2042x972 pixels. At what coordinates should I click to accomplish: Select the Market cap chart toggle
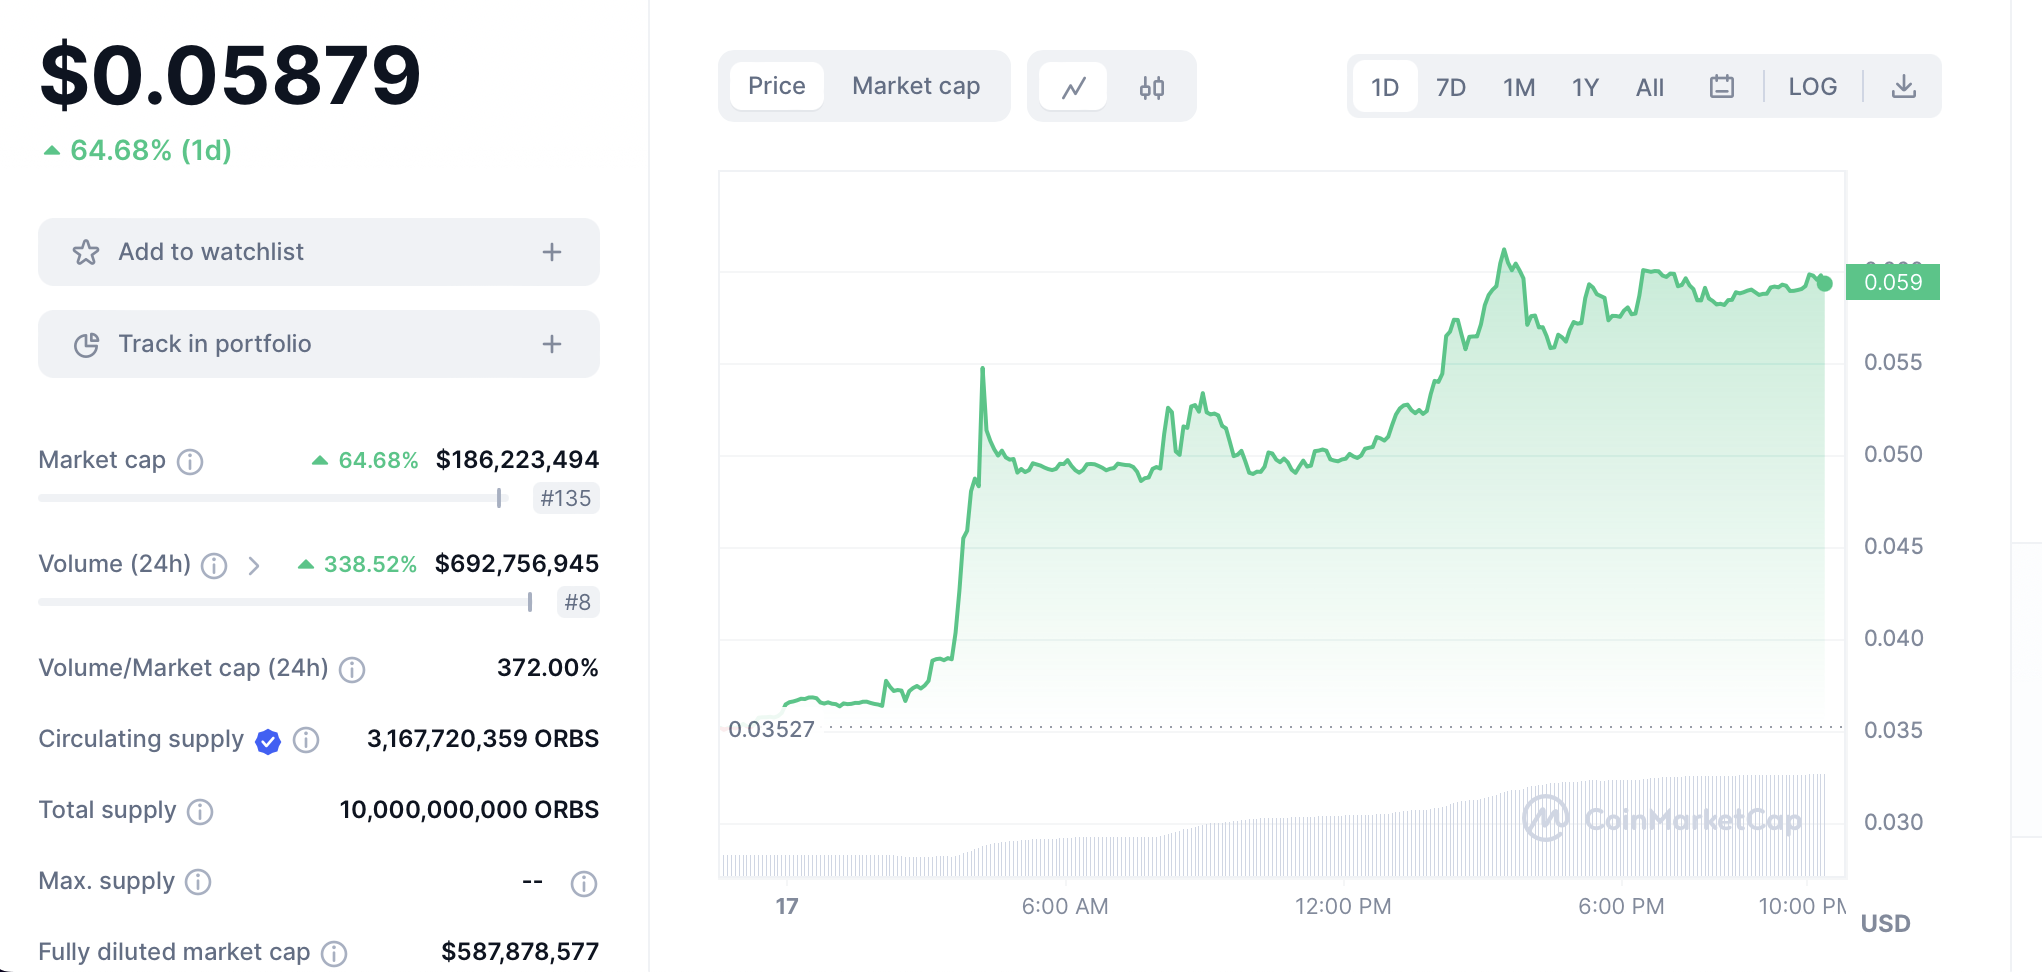915,86
